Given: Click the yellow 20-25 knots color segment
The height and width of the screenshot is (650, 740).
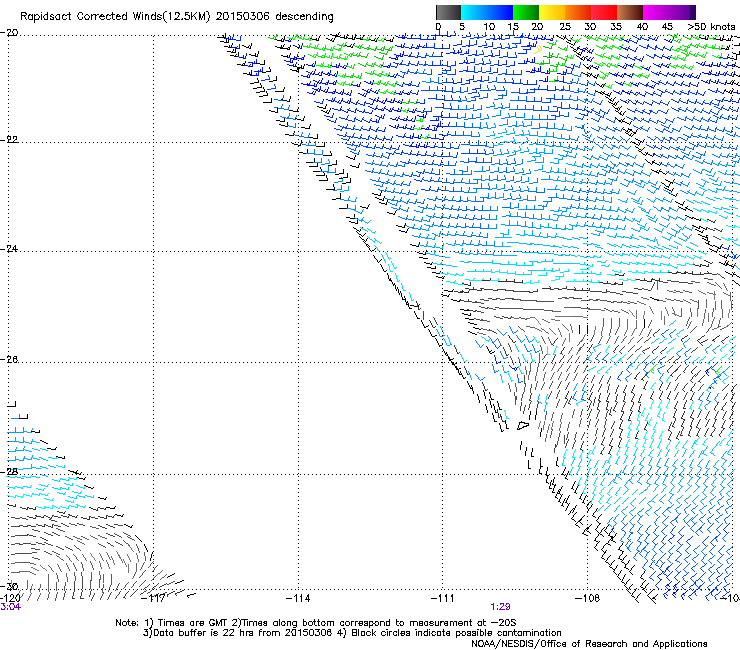Looking at the screenshot, I should tap(552, 12).
